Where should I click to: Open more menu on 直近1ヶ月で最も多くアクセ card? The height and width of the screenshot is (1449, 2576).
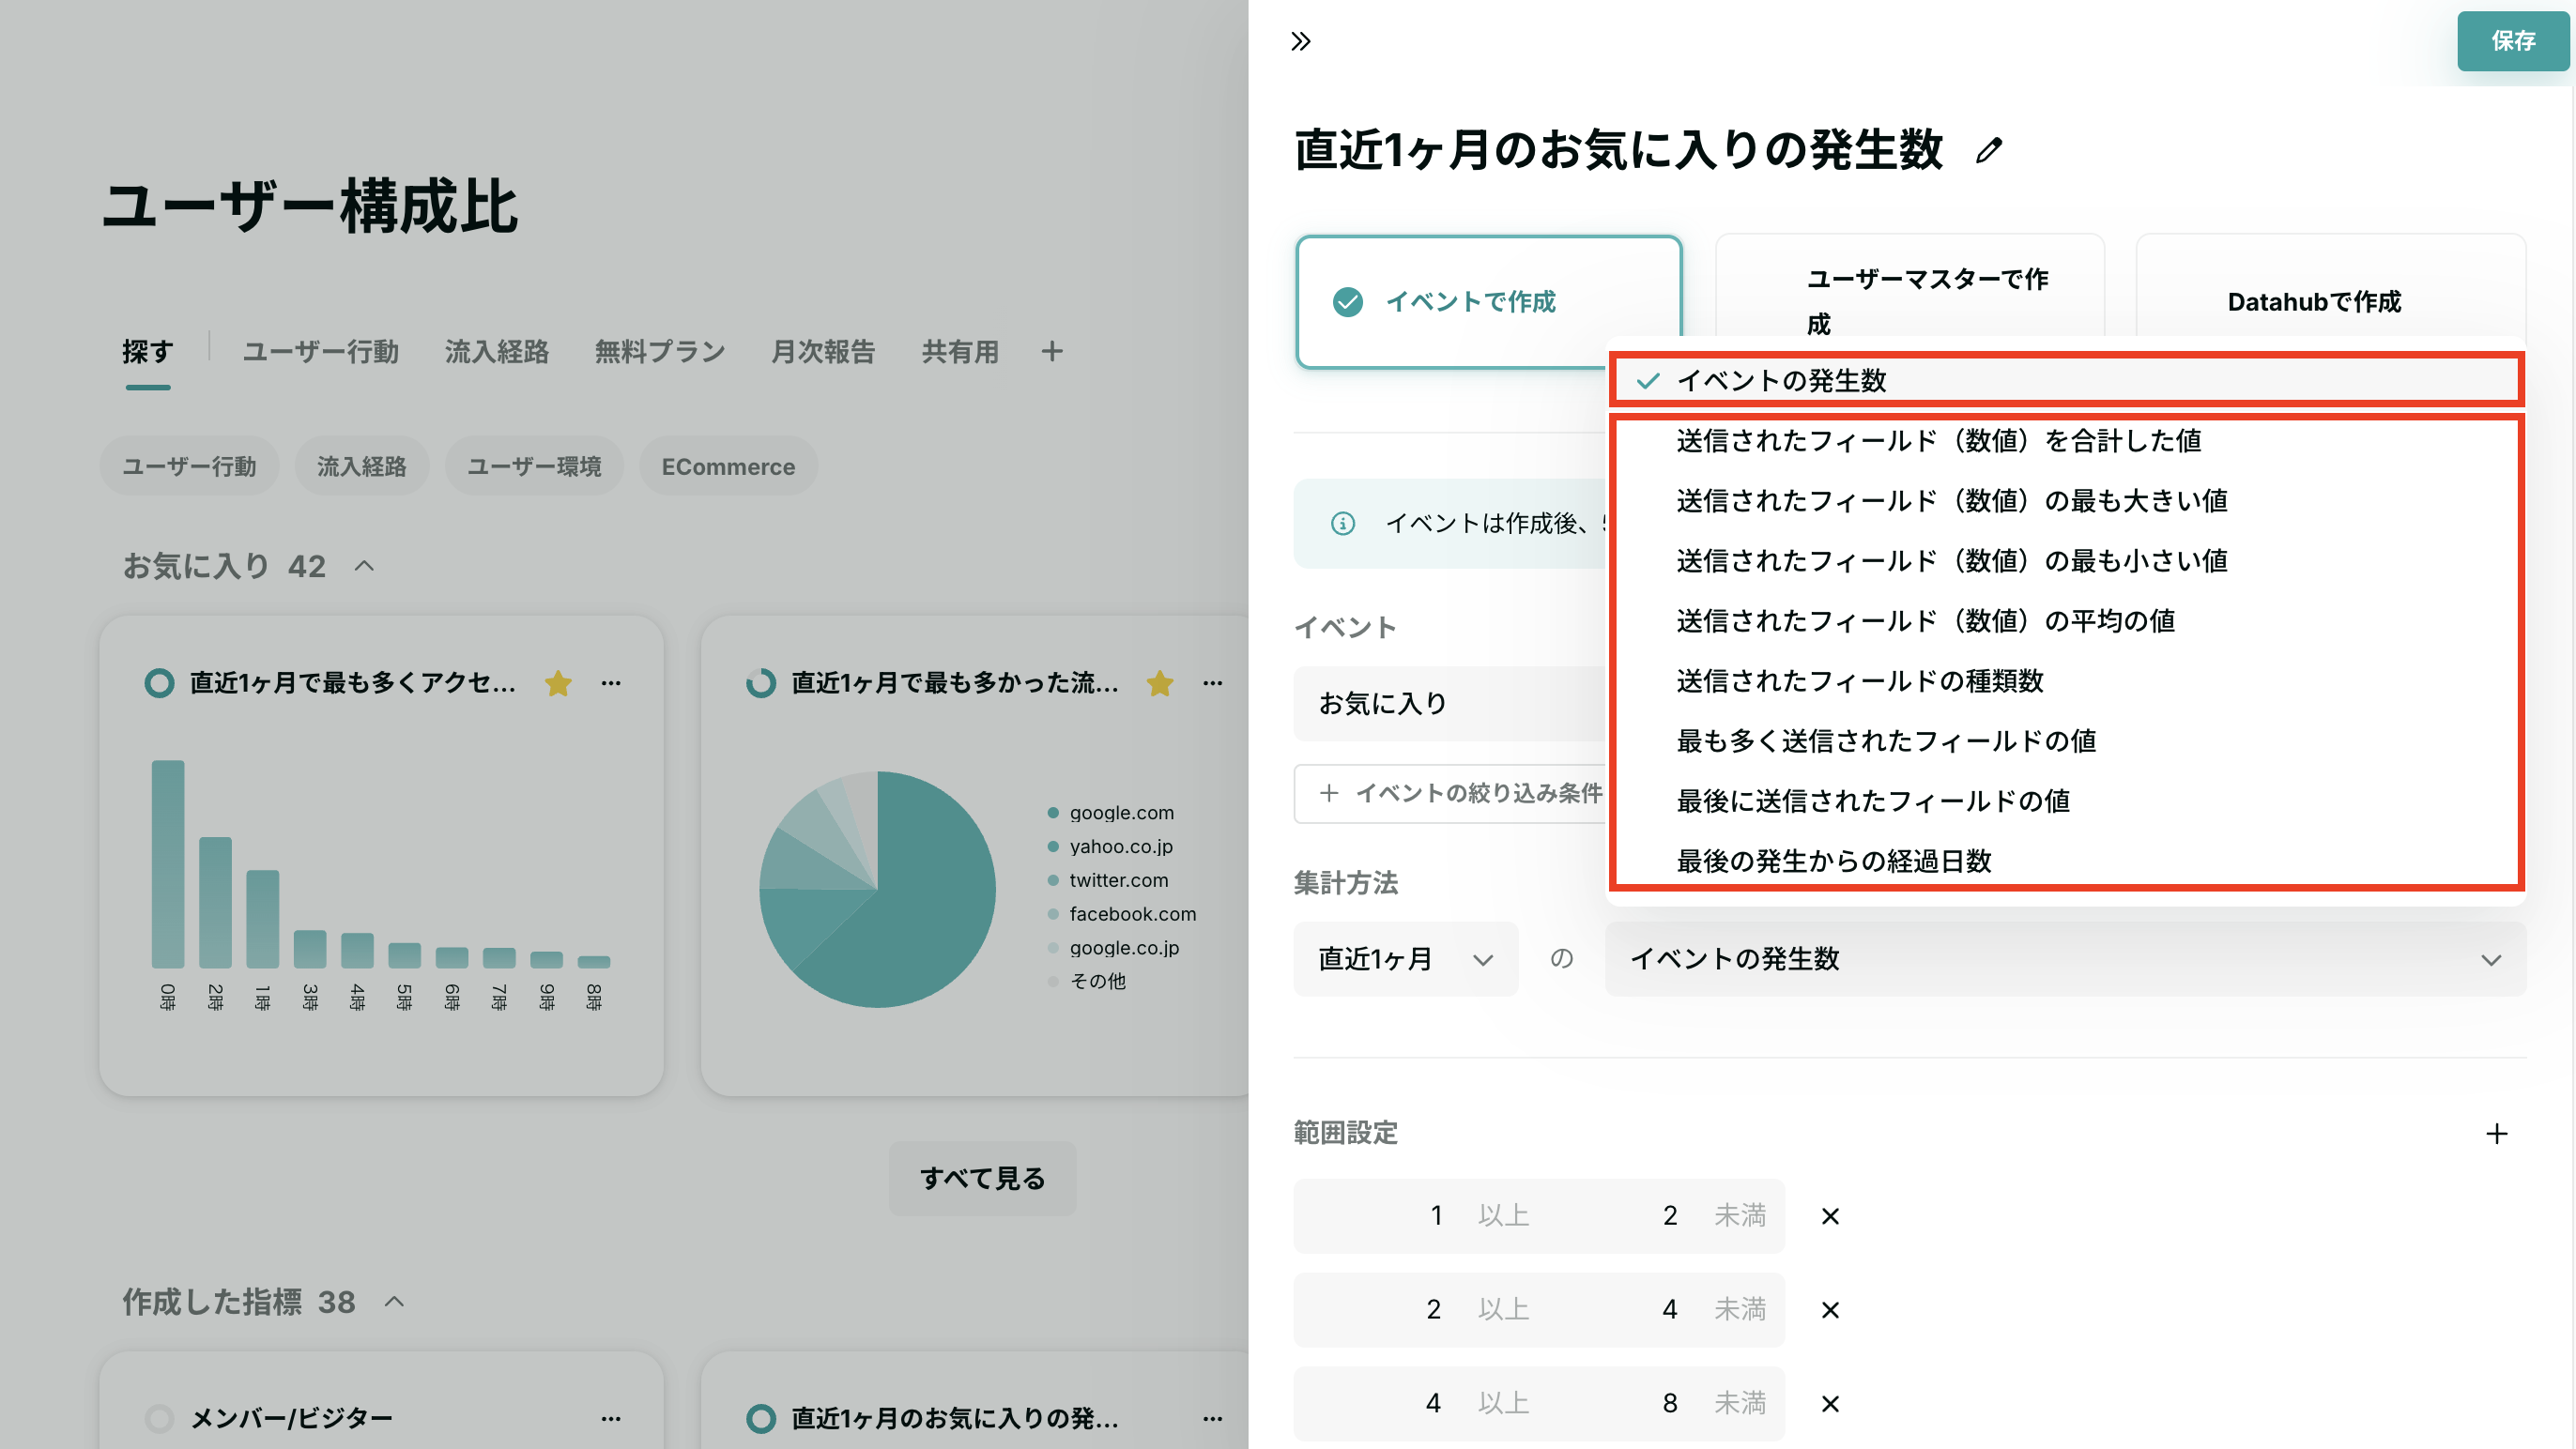(611, 683)
